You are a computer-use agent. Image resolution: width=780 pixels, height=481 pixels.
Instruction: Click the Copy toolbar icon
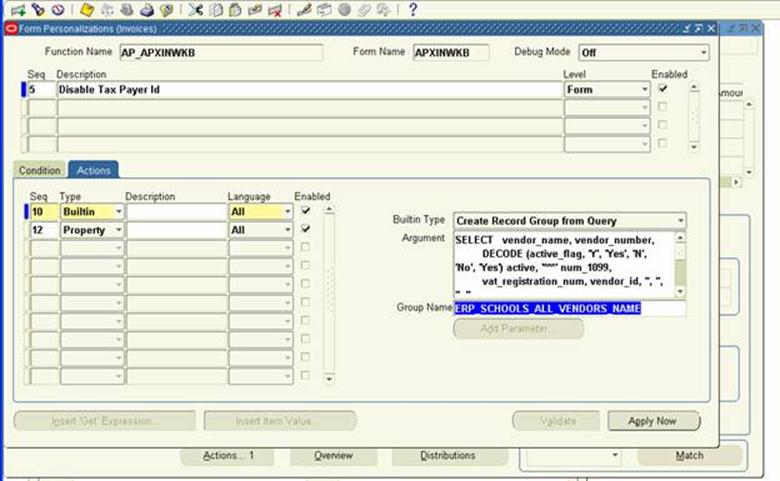pyautogui.click(x=215, y=9)
